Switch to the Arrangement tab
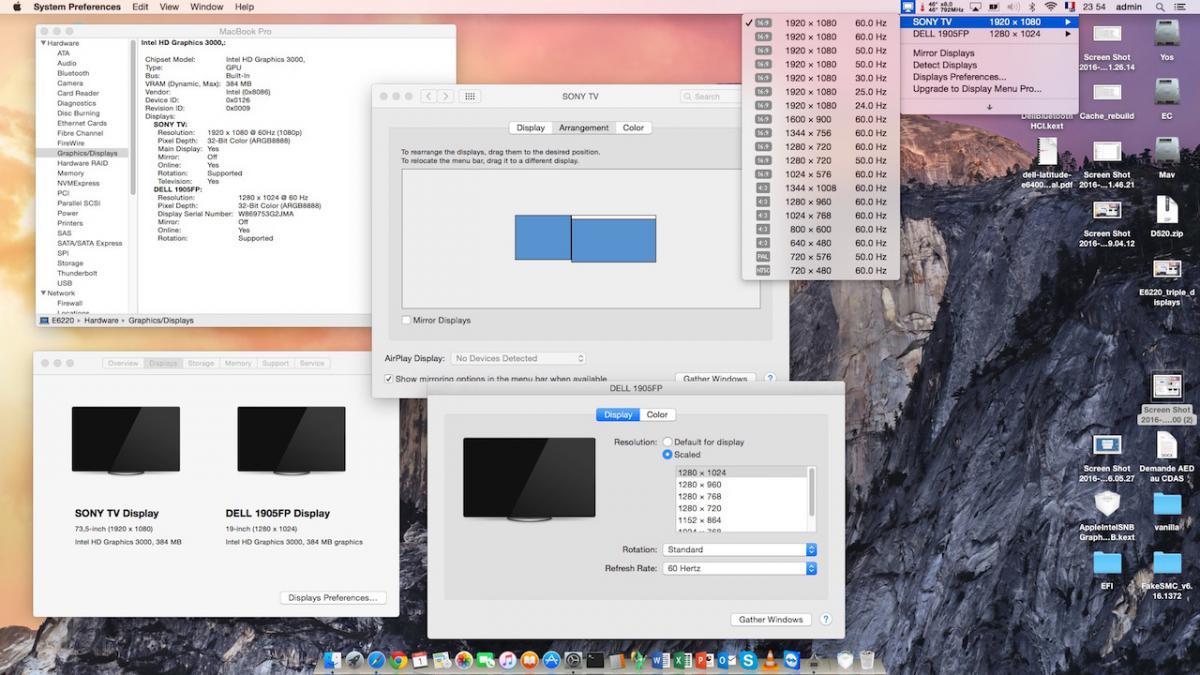Image resolution: width=1200 pixels, height=675 pixels. pyautogui.click(x=583, y=128)
